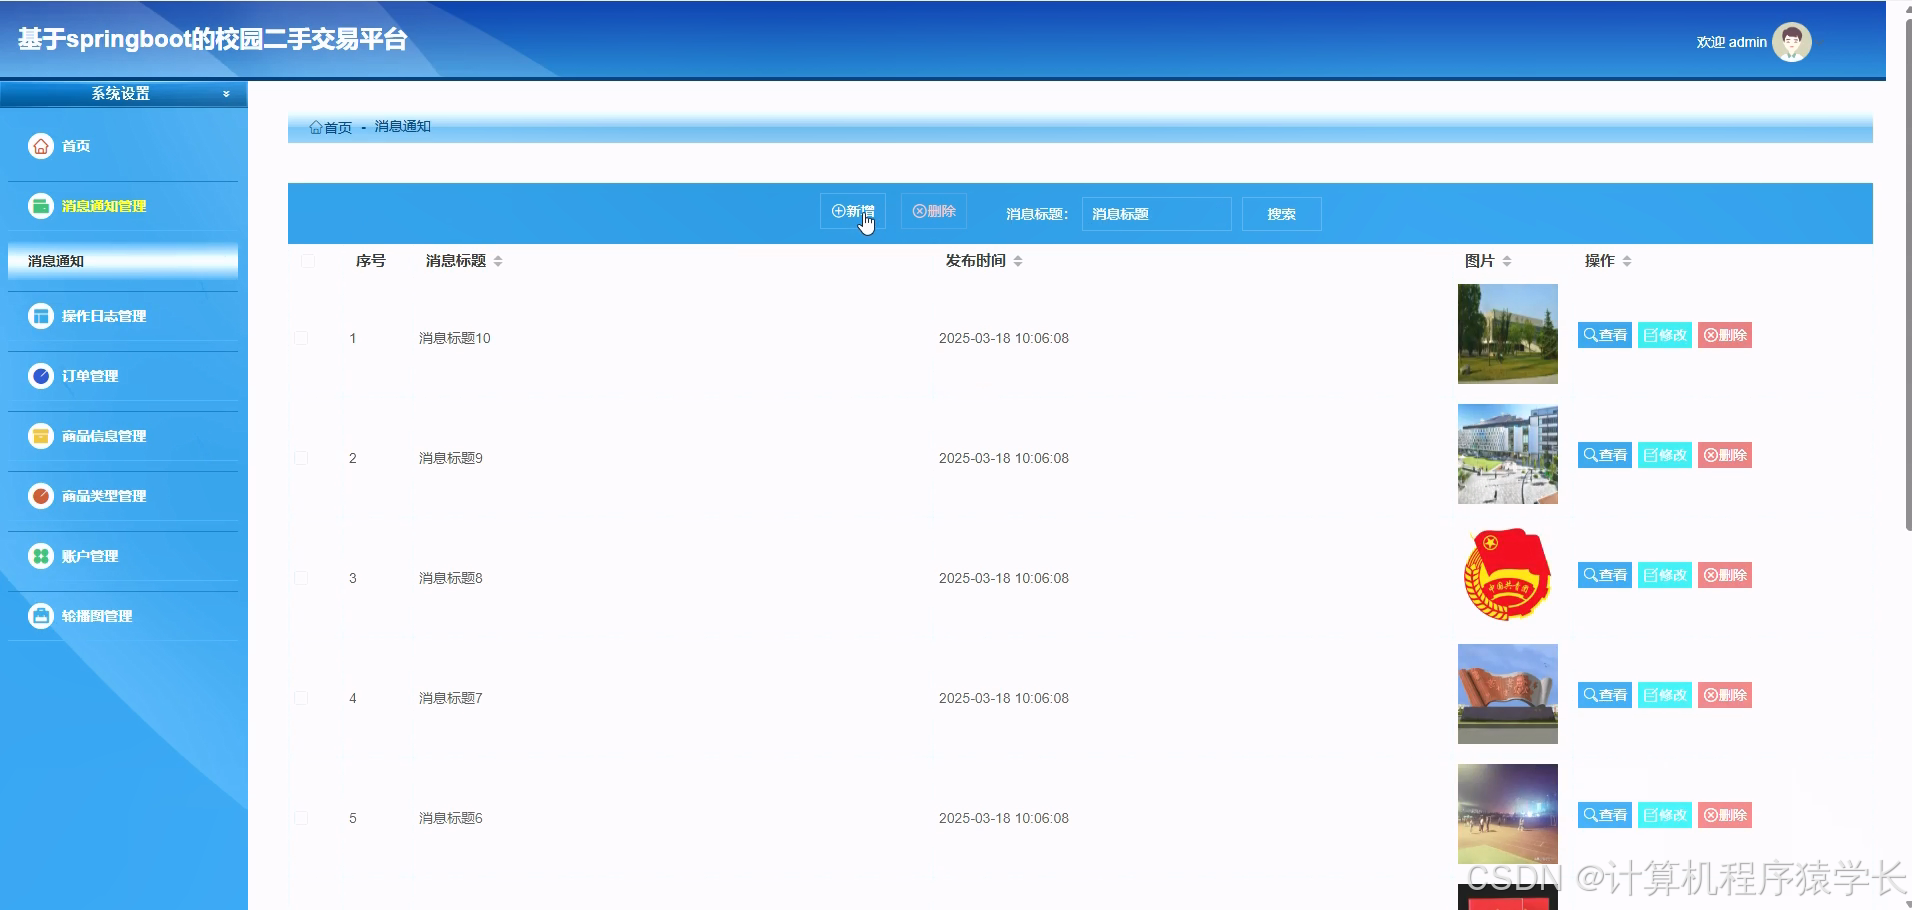
Task: Edit 消息标题6 with 修改
Action: click(x=1665, y=815)
